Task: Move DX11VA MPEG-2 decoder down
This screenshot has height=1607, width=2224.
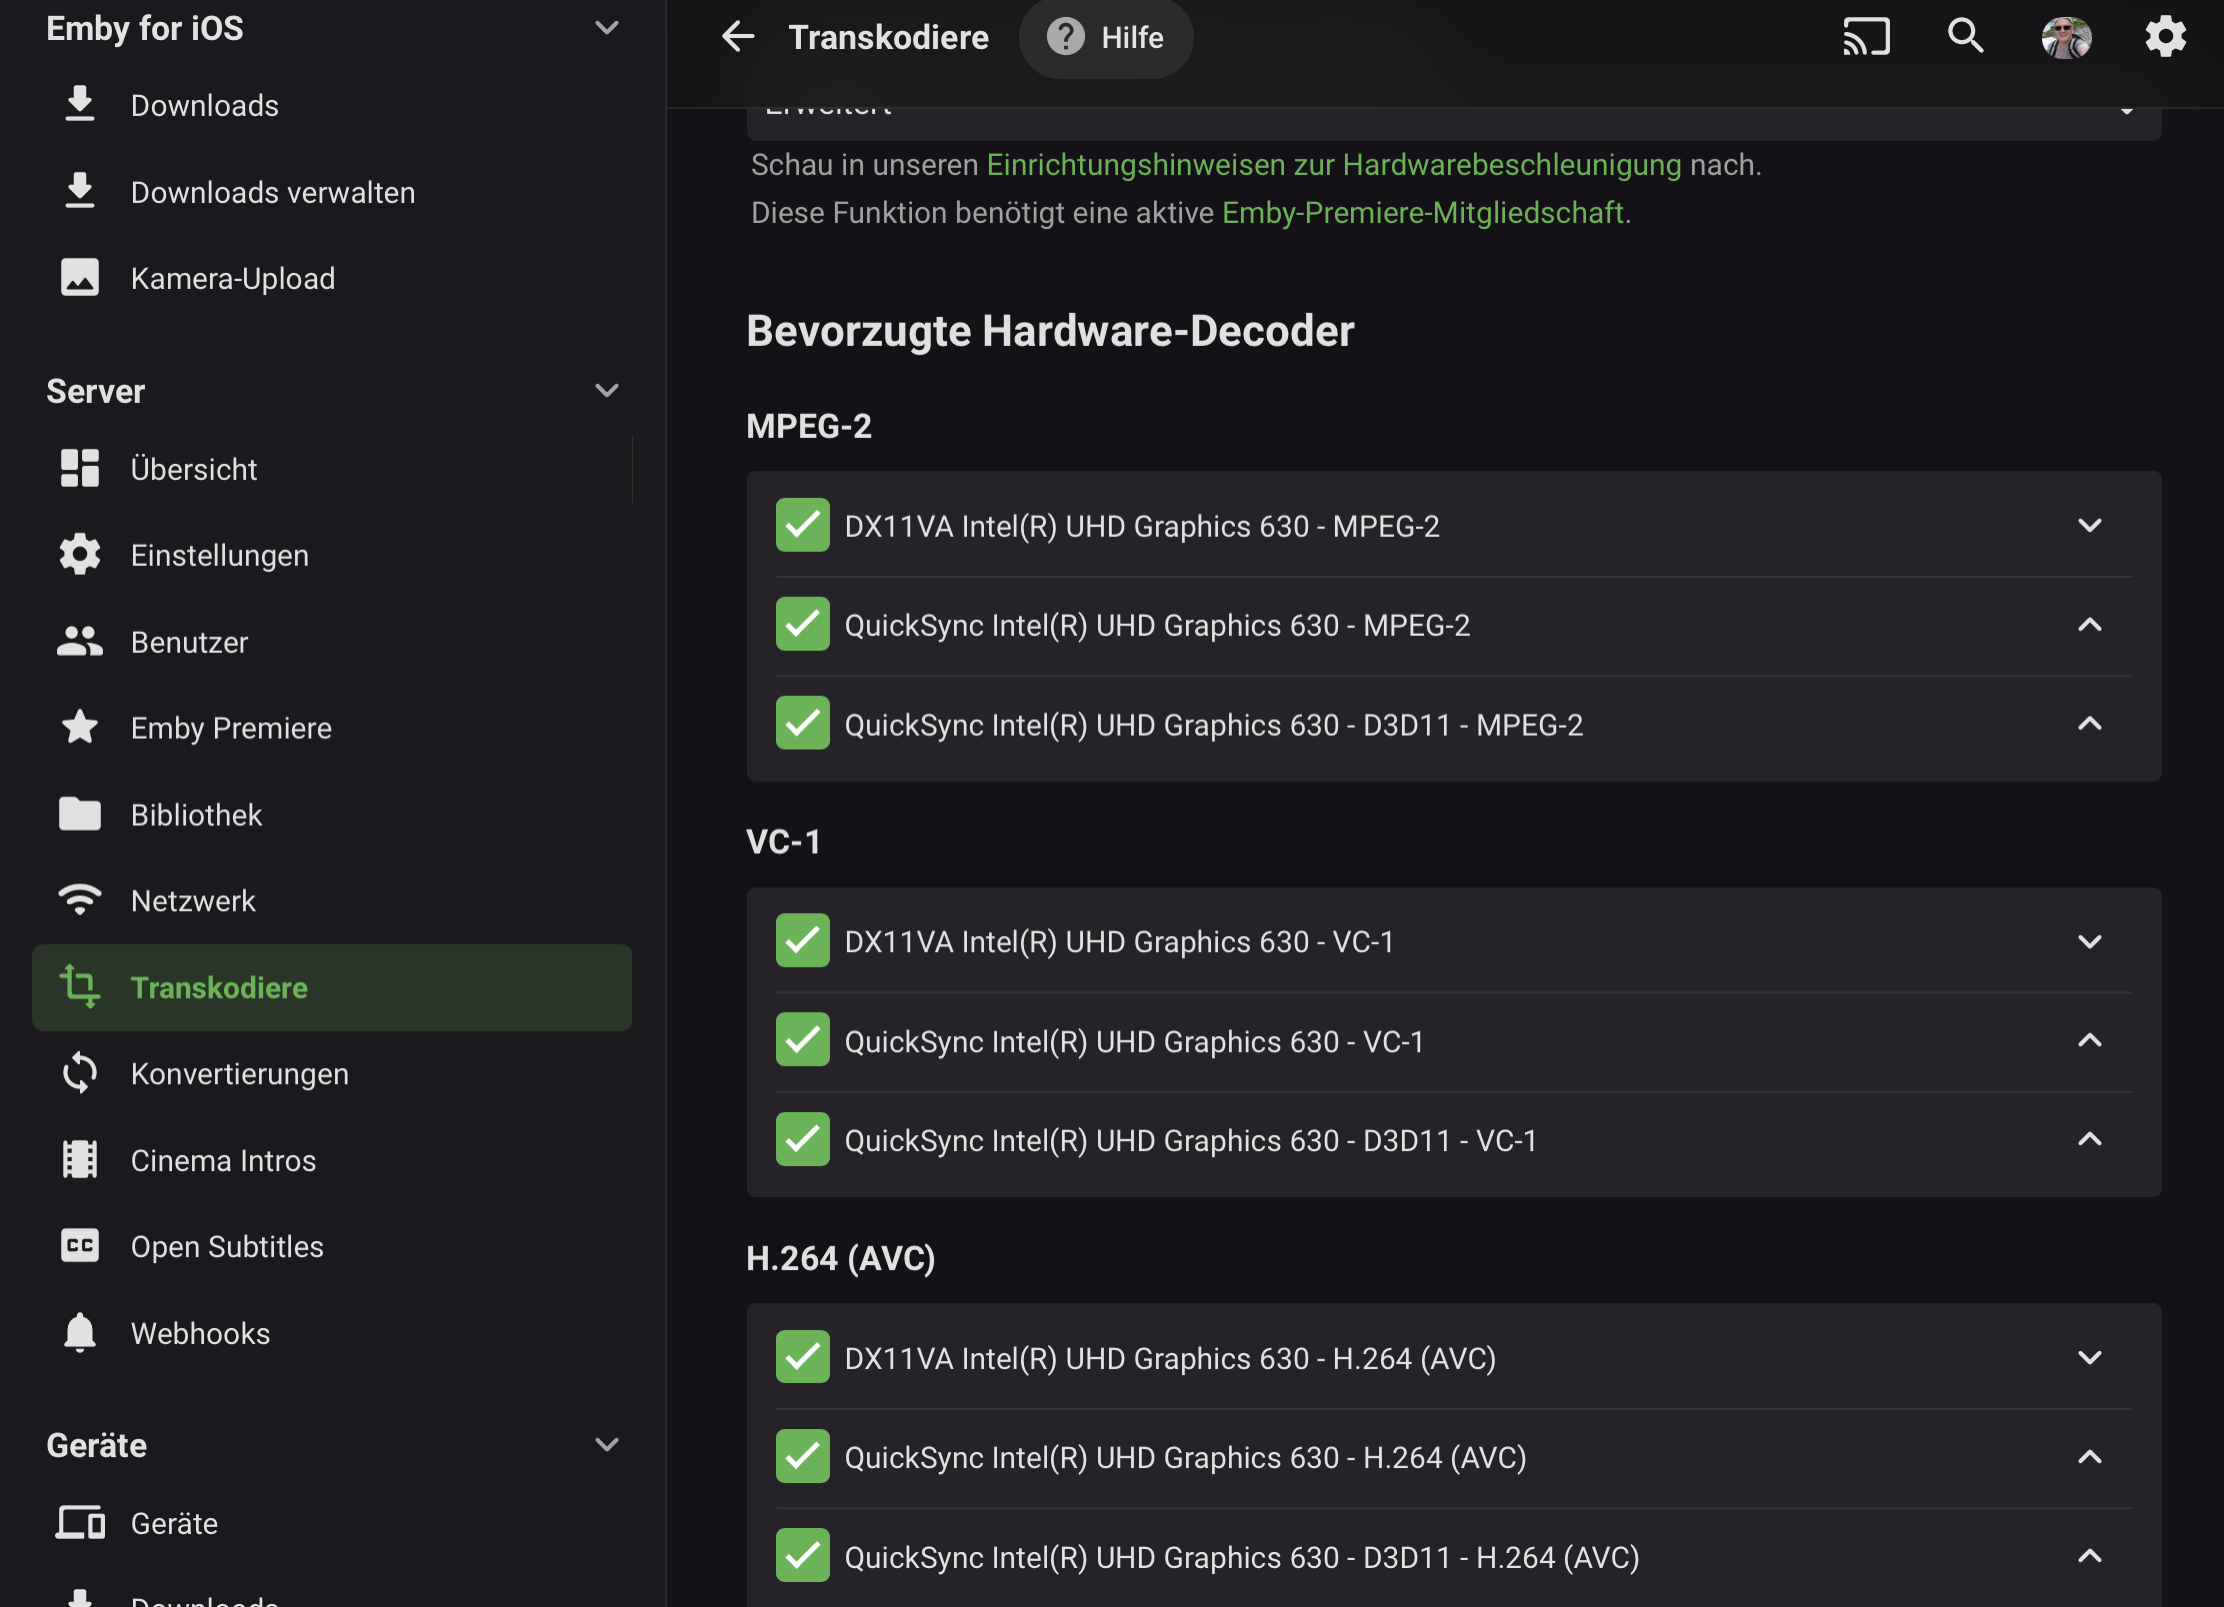Action: pyautogui.click(x=2089, y=525)
